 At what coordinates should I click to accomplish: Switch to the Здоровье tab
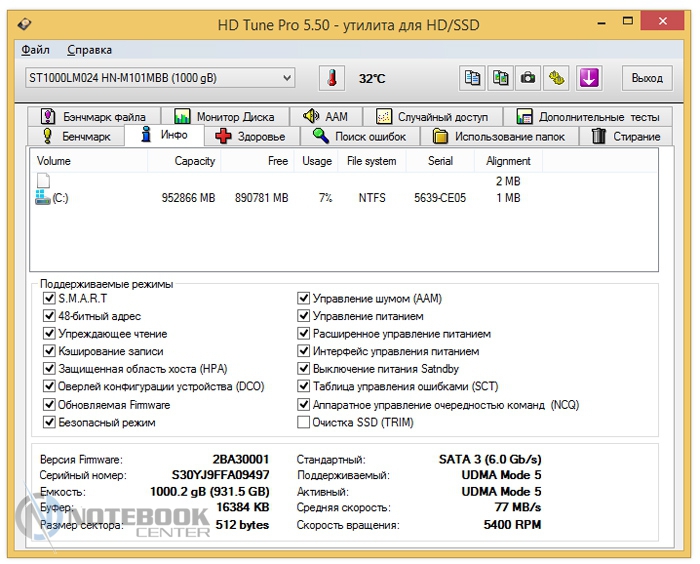[253, 136]
